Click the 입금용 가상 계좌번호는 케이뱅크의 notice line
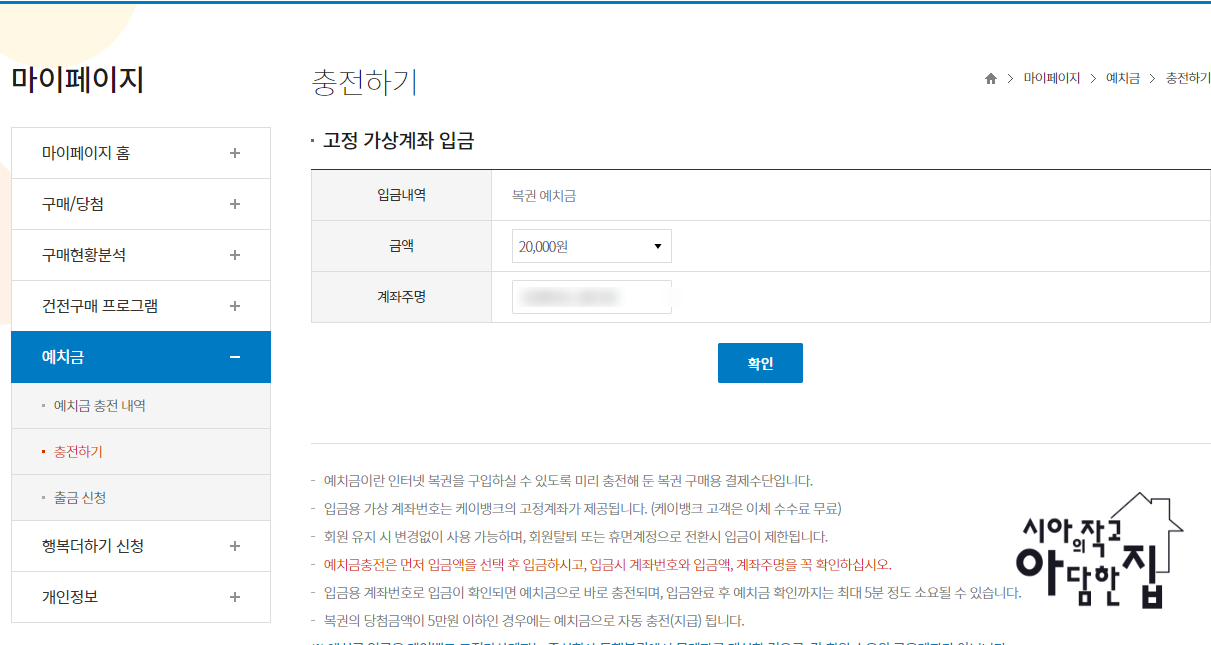 coord(583,508)
